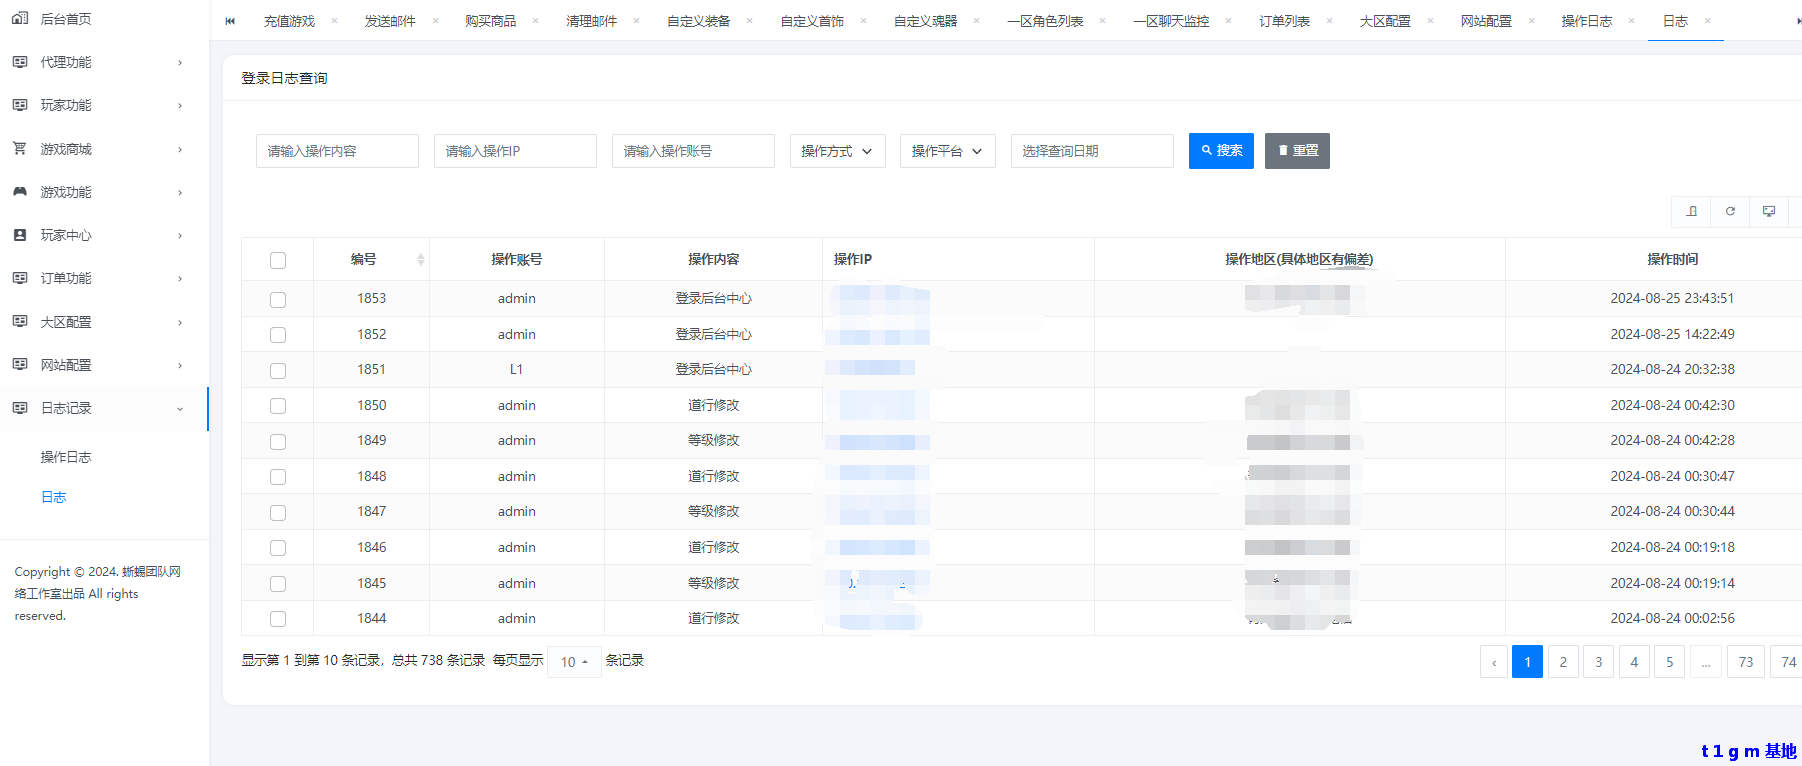Check the row 1849 checkbox
Viewport: 1802px width, 766px height.
278,441
